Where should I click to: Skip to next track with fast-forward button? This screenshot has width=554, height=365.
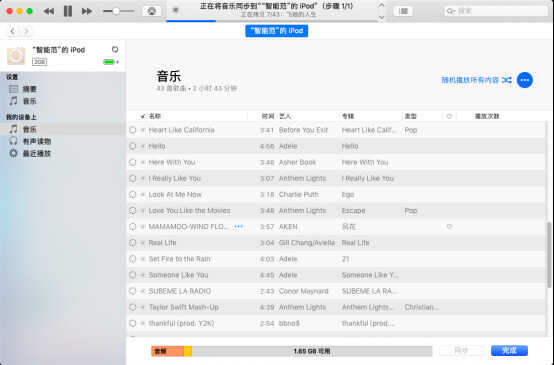click(87, 11)
